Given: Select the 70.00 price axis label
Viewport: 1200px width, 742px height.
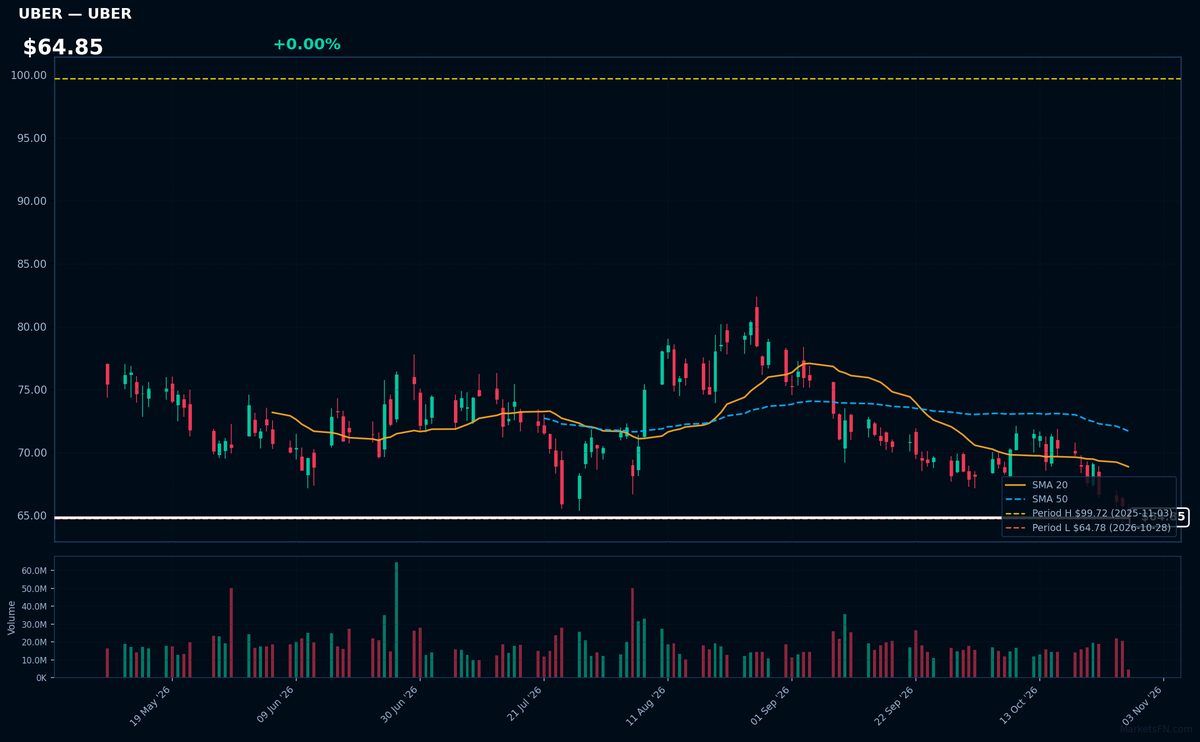Looking at the screenshot, I should (32, 453).
